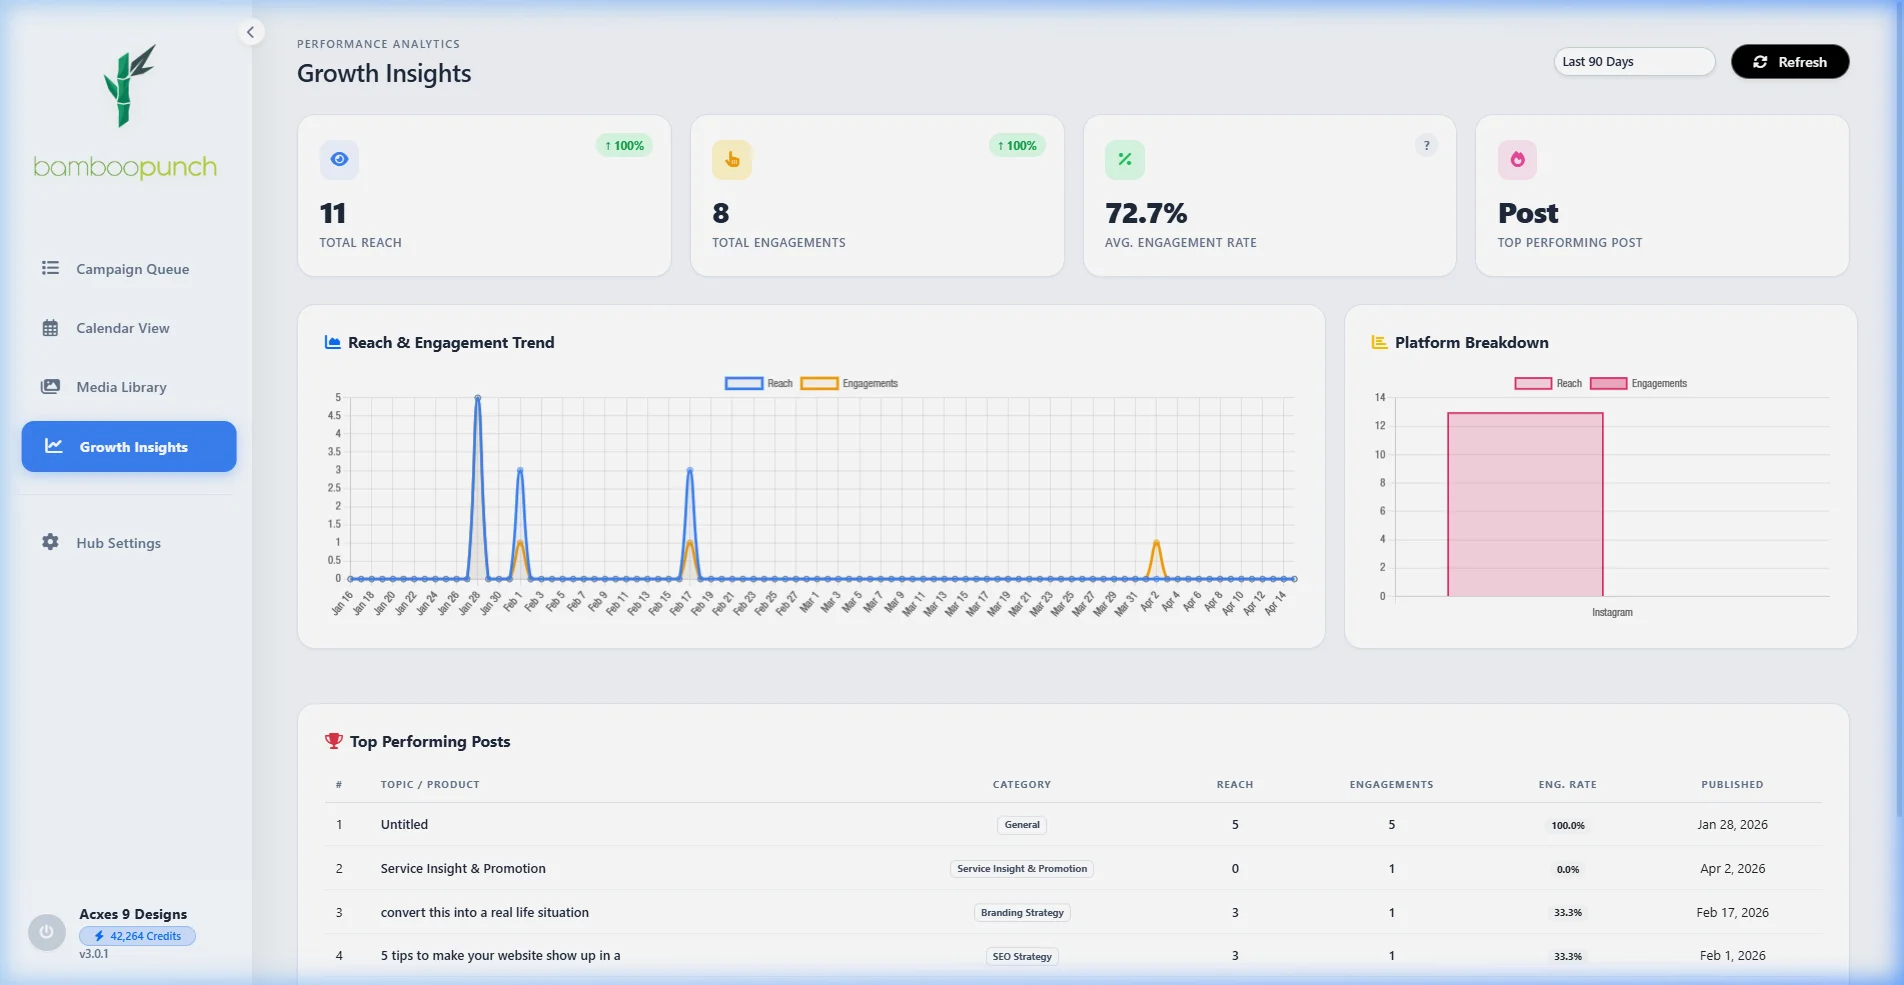Click the Top Performing Posts trophy icon
The width and height of the screenshot is (1904, 985).
coord(334,741)
